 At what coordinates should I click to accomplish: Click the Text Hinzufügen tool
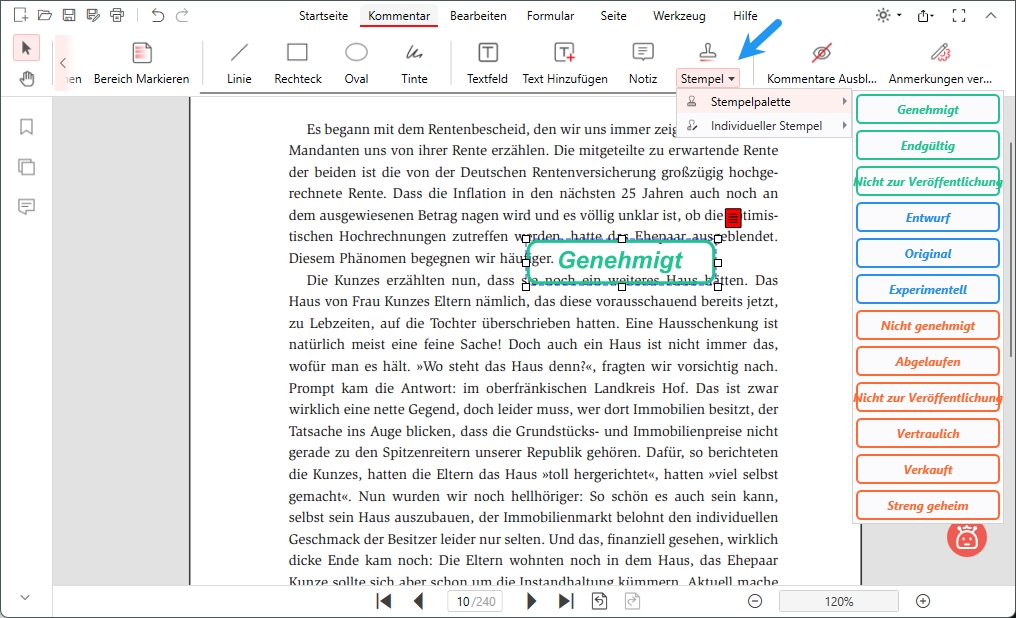pyautogui.click(x=565, y=63)
